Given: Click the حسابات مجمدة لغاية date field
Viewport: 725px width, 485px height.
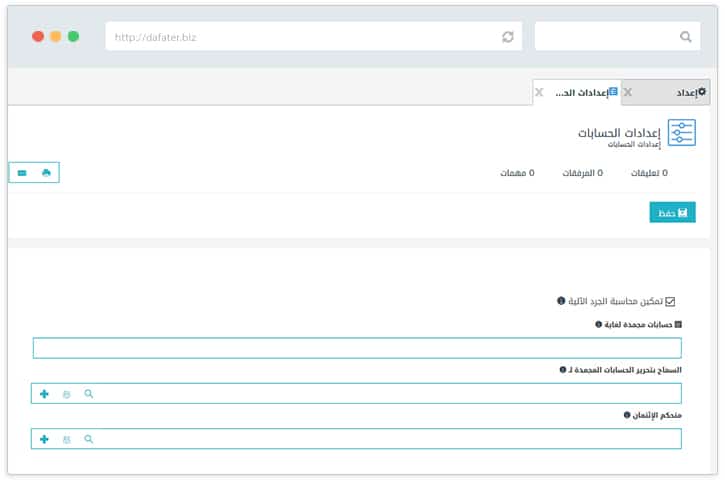Looking at the screenshot, I should [357, 348].
